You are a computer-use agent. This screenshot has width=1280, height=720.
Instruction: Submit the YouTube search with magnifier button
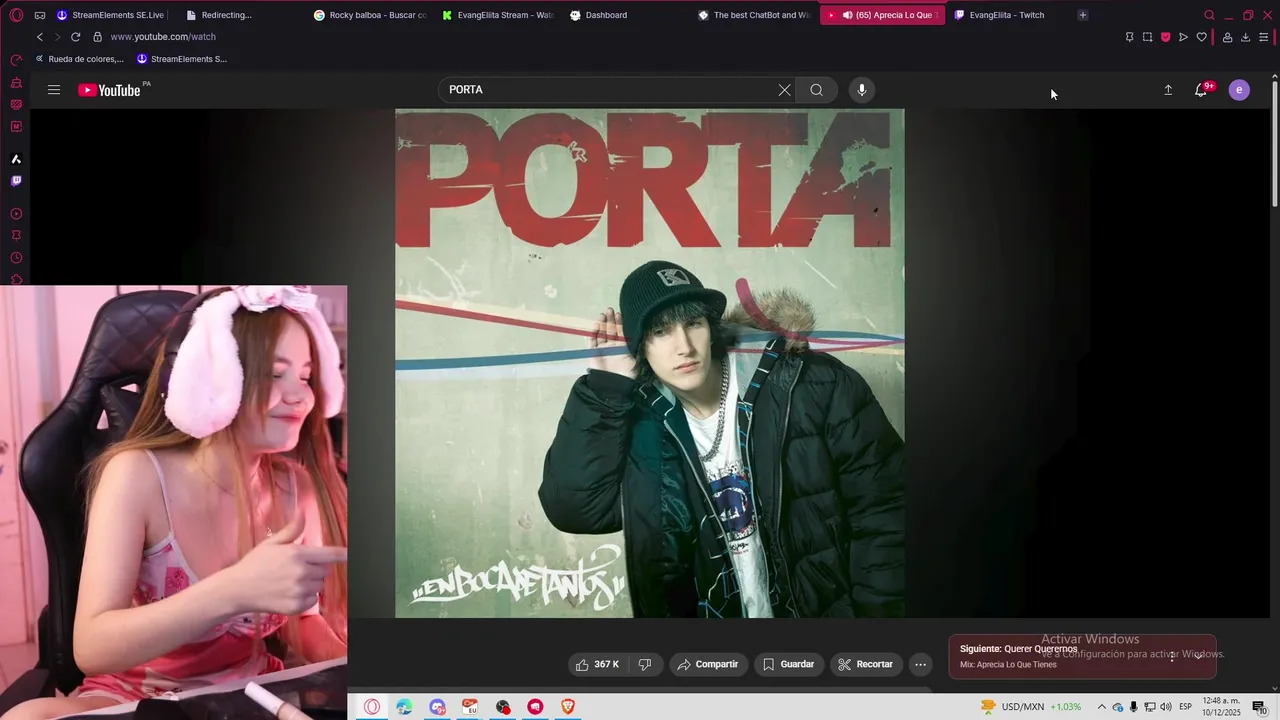pyautogui.click(x=817, y=90)
